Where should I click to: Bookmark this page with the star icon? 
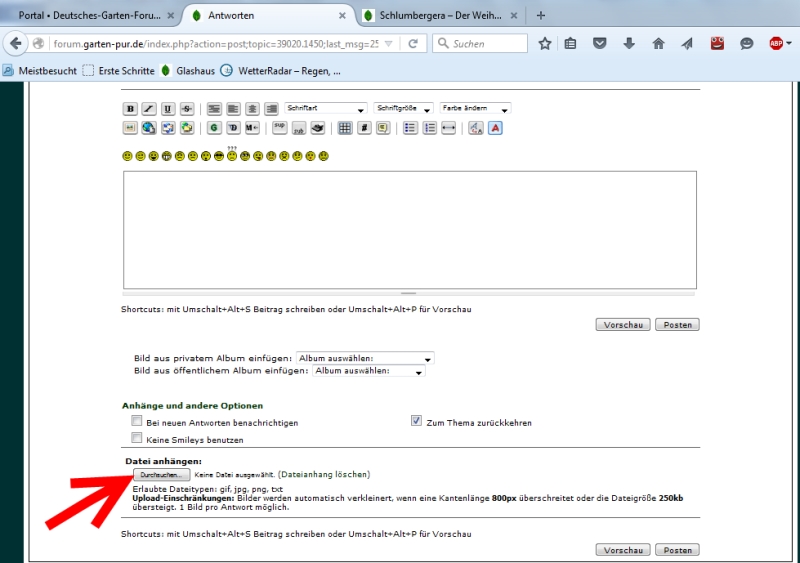545,43
